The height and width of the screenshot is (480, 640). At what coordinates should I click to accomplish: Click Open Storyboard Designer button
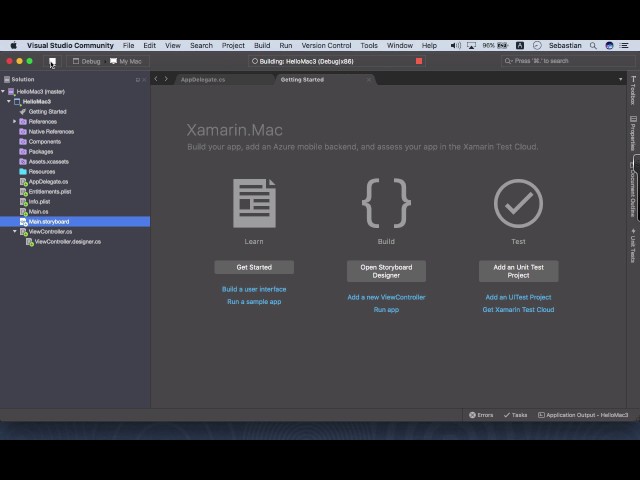coord(386,271)
